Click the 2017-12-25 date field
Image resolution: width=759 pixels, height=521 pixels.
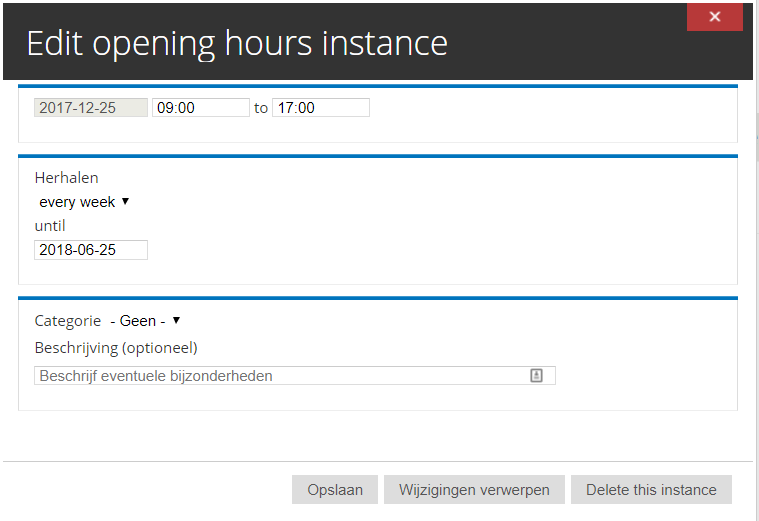(x=91, y=108)
